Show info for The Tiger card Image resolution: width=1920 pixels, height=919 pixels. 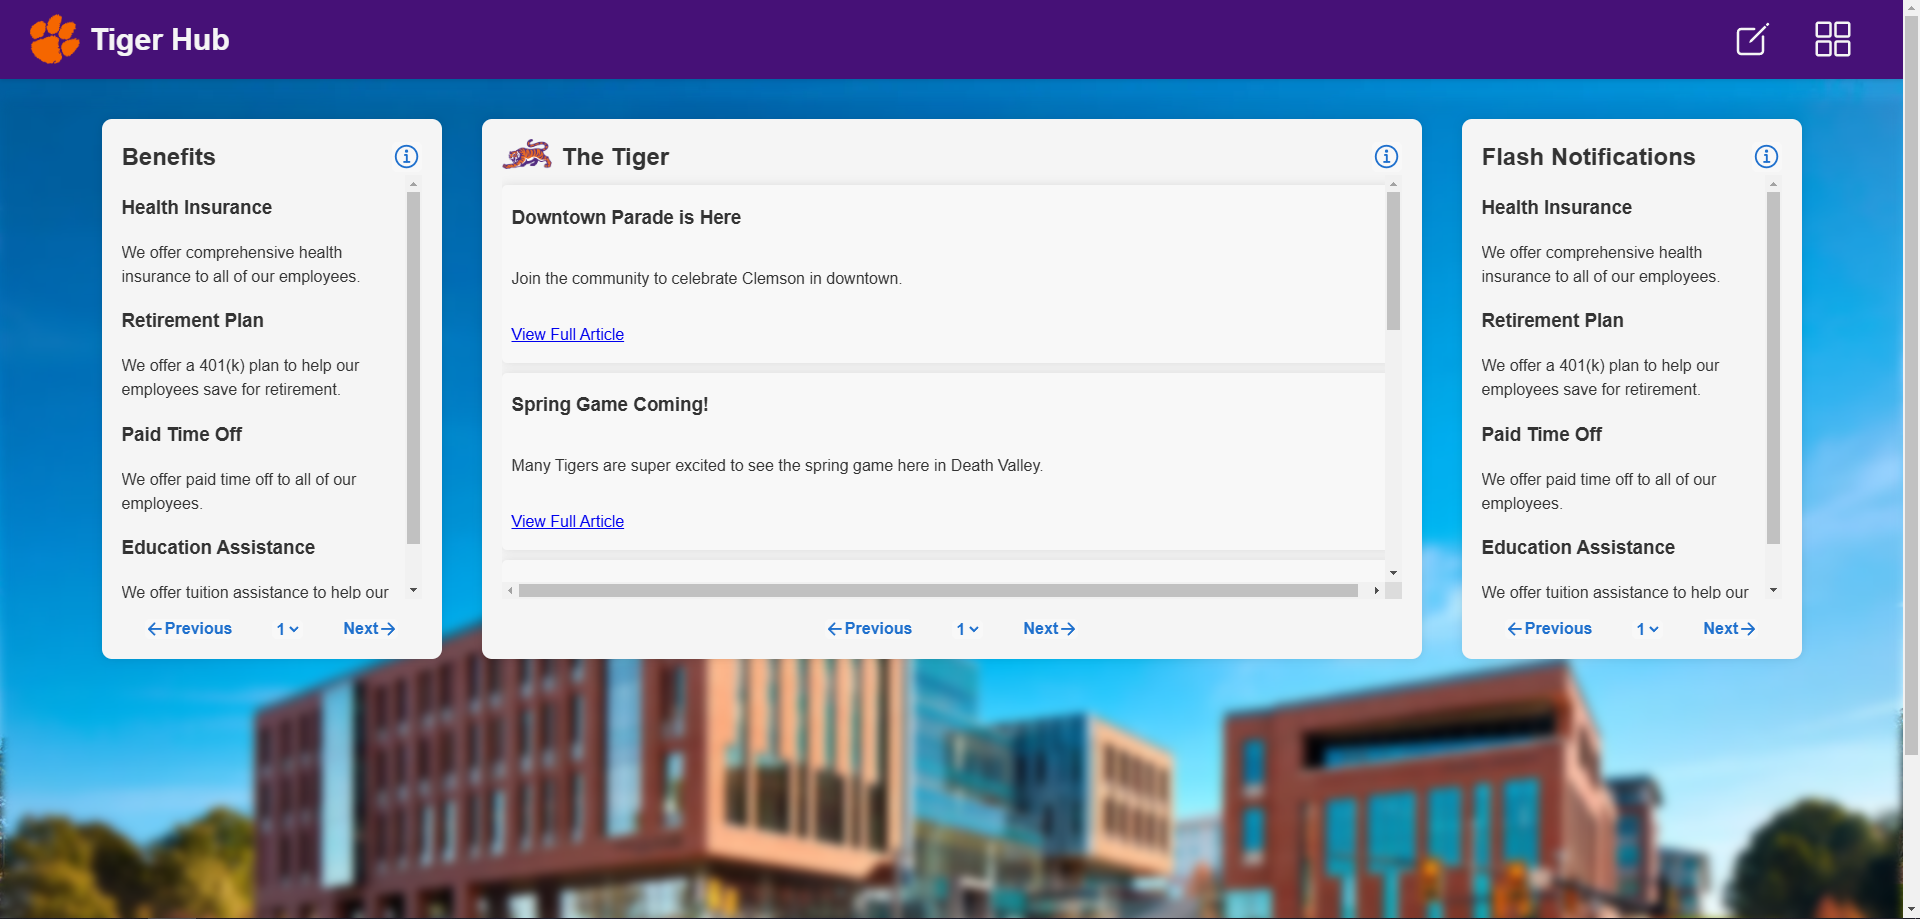[1386, 156]
